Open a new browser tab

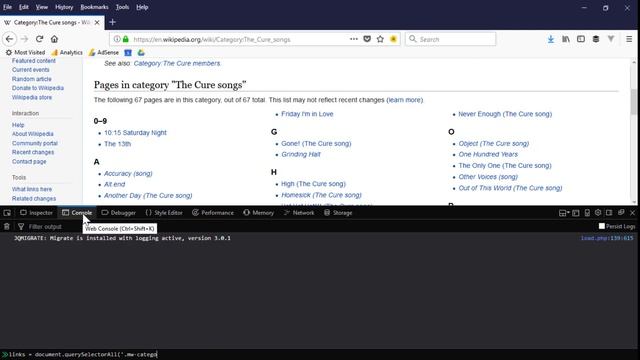(x=113, y=22)
